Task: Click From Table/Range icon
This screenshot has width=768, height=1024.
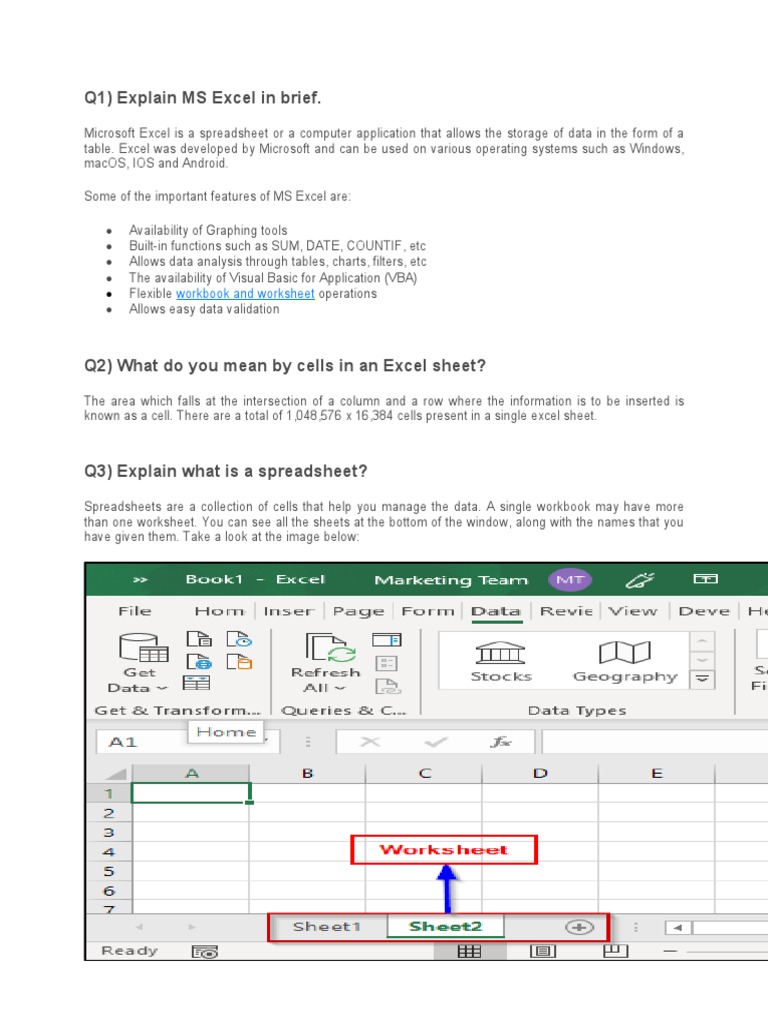Action: pyautogui.click(x=197, y=683)
